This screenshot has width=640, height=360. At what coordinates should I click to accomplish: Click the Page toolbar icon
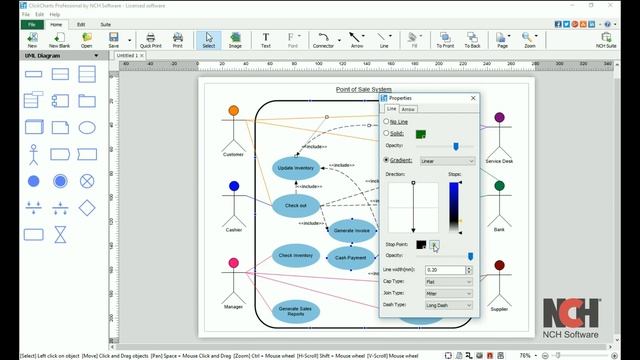(502, 40)
